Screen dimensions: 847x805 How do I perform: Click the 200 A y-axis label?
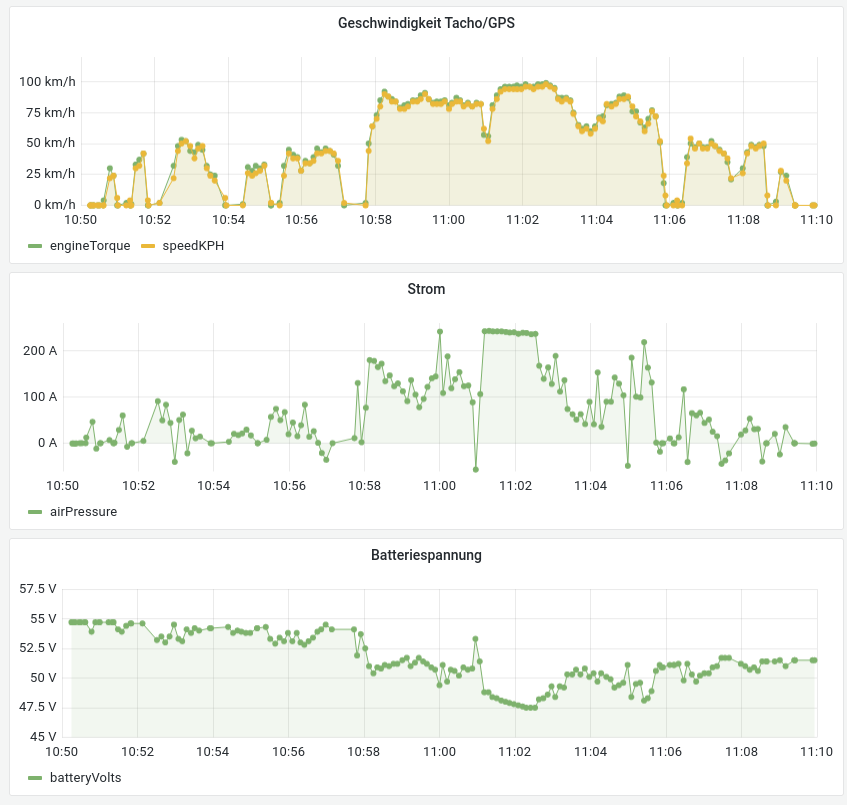coord(40,351)
